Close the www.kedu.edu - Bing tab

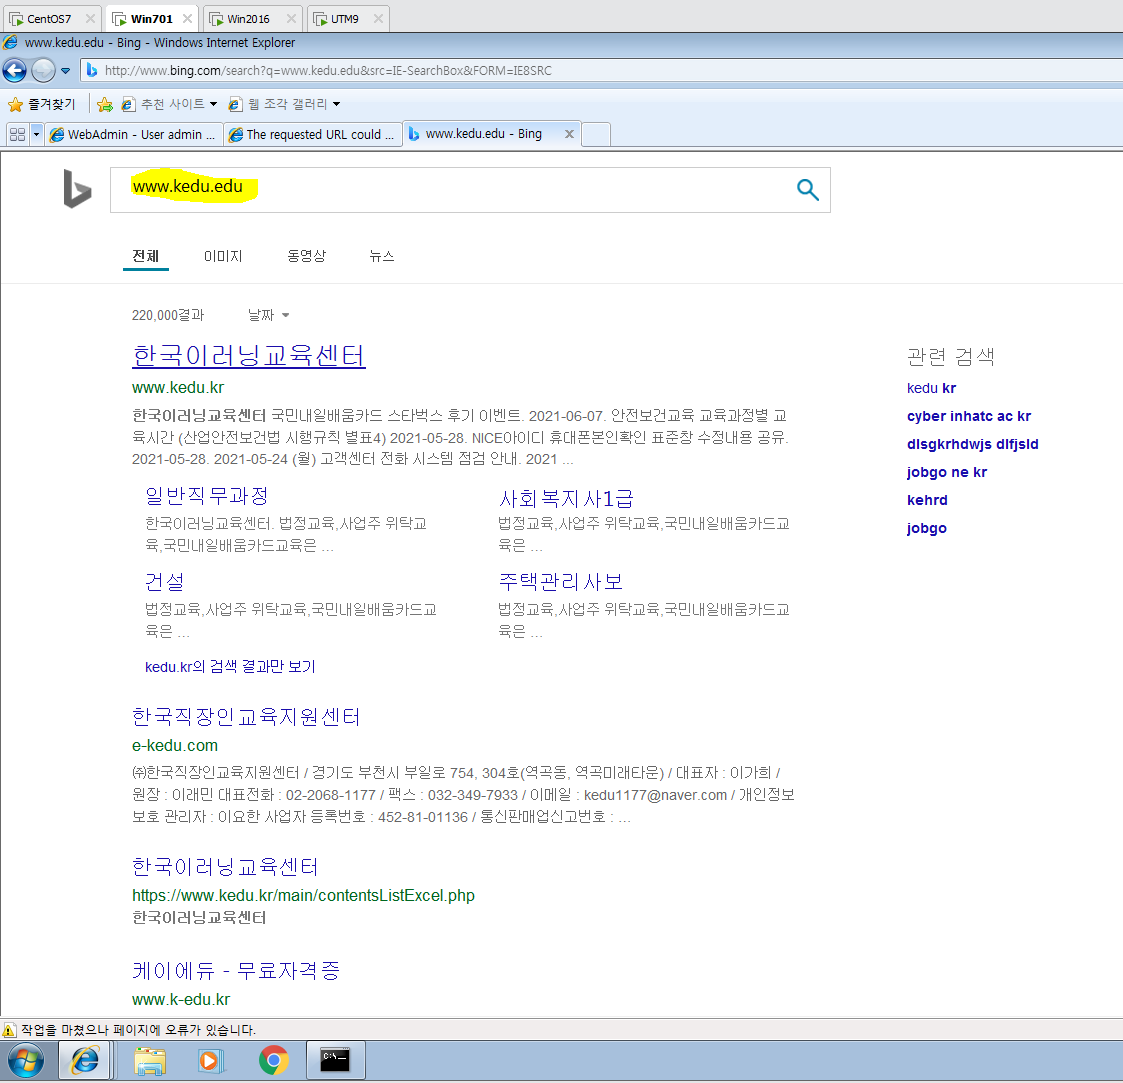569,134
